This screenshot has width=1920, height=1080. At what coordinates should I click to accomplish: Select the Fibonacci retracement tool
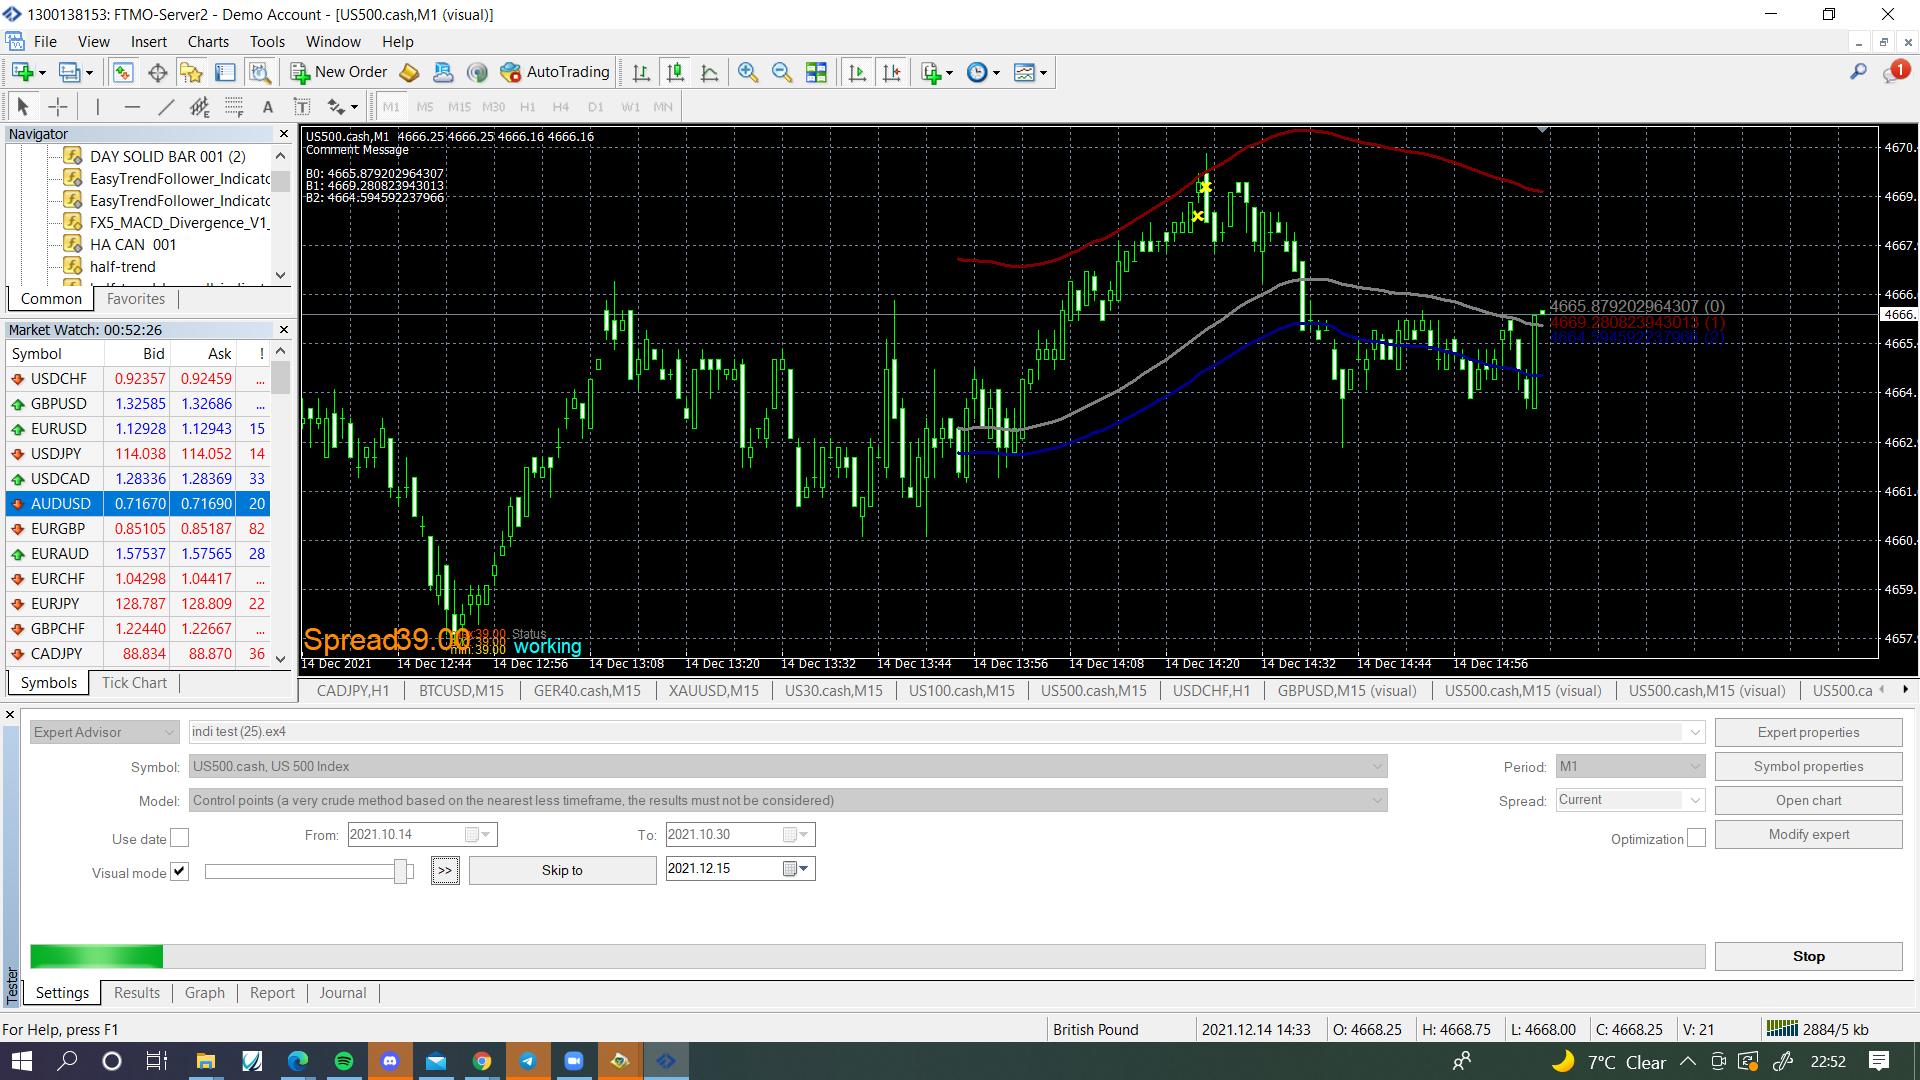coord(233,107)
